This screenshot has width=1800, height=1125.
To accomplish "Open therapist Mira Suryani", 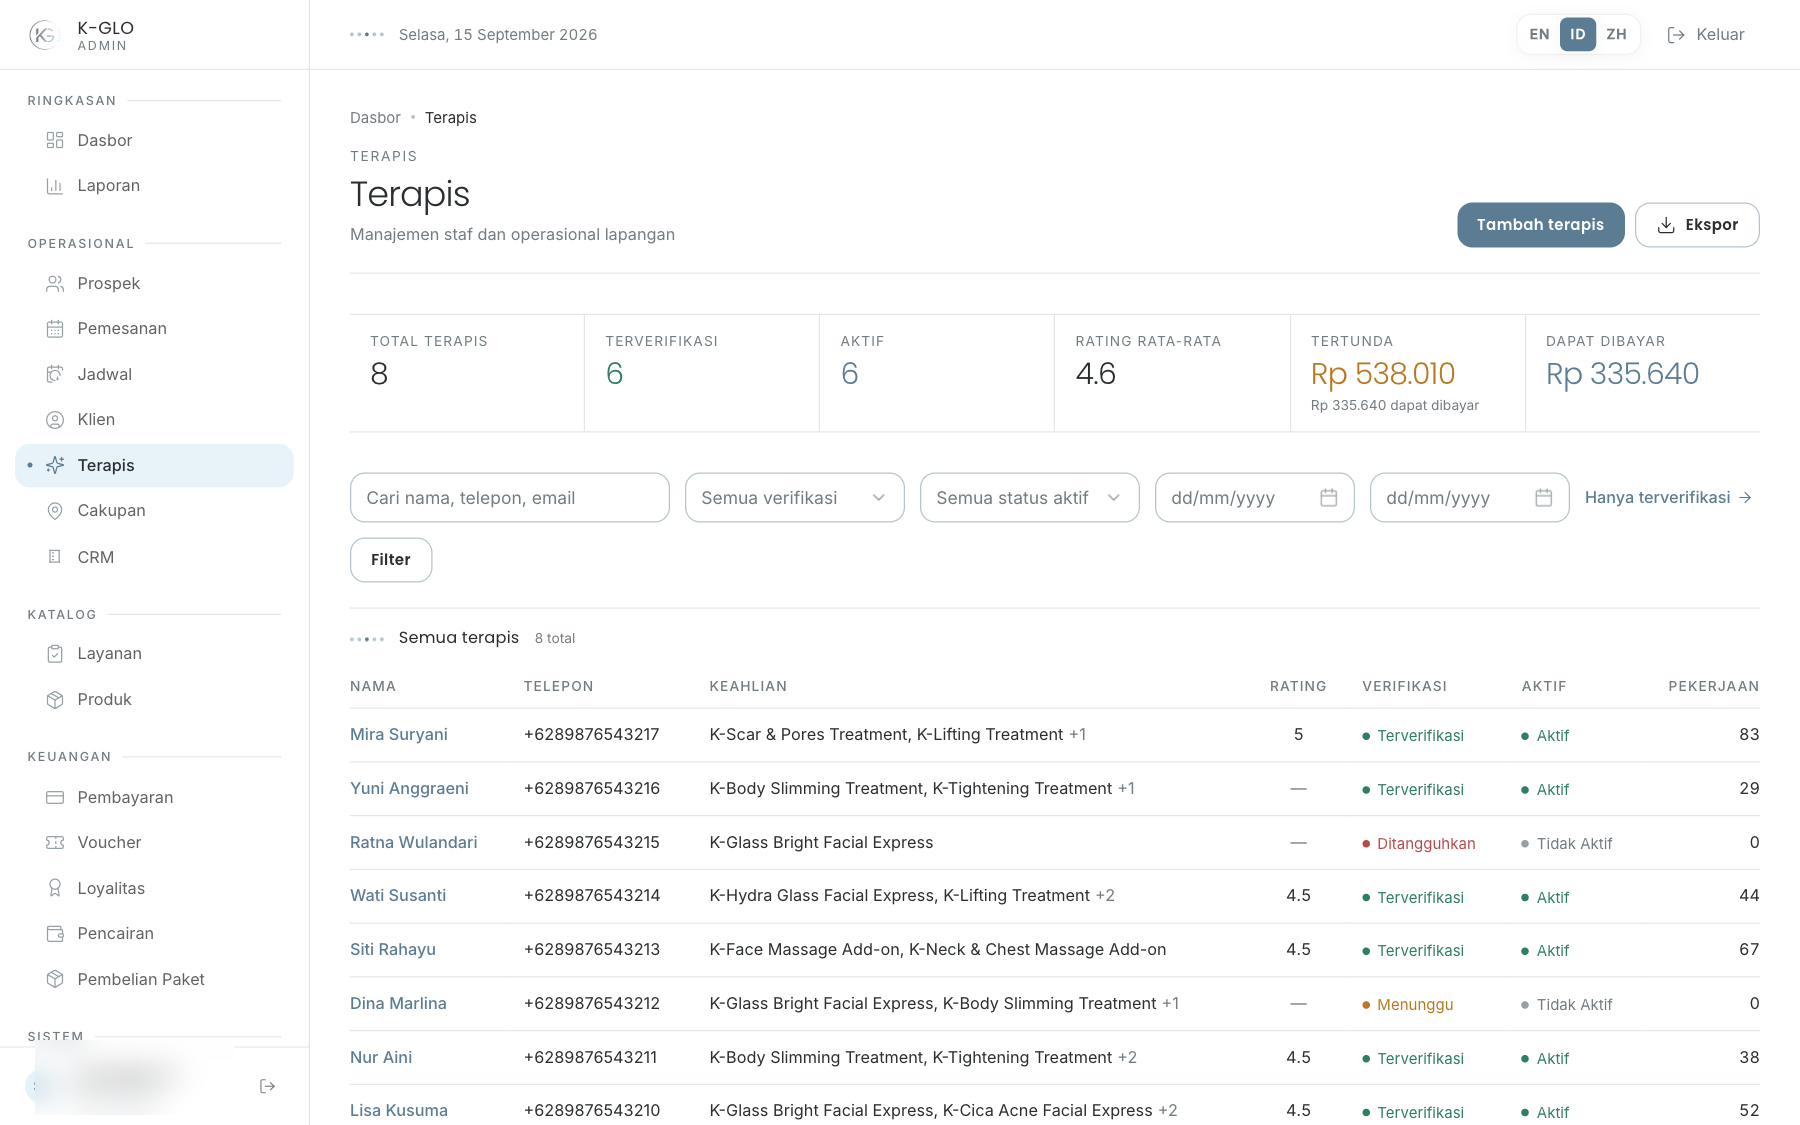I will (399, 735).
